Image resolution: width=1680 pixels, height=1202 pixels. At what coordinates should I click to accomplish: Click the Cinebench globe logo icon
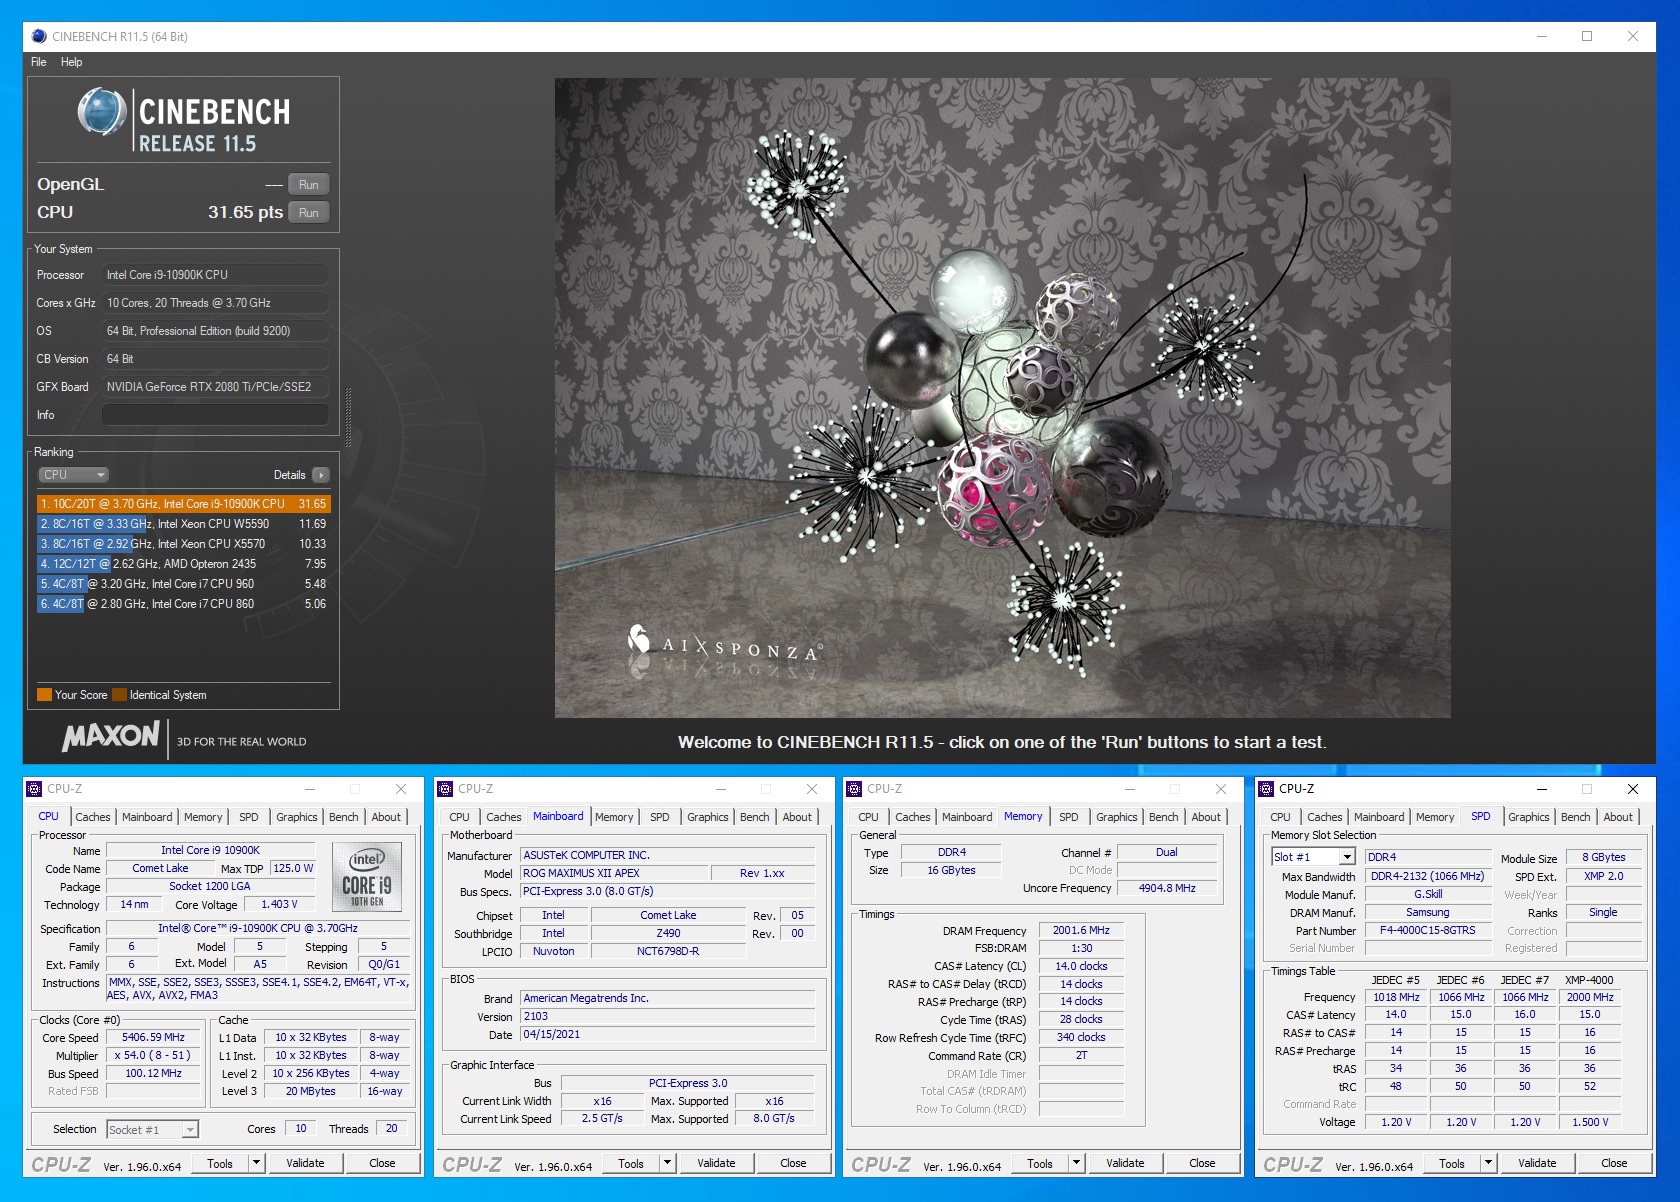click(101, 112)
